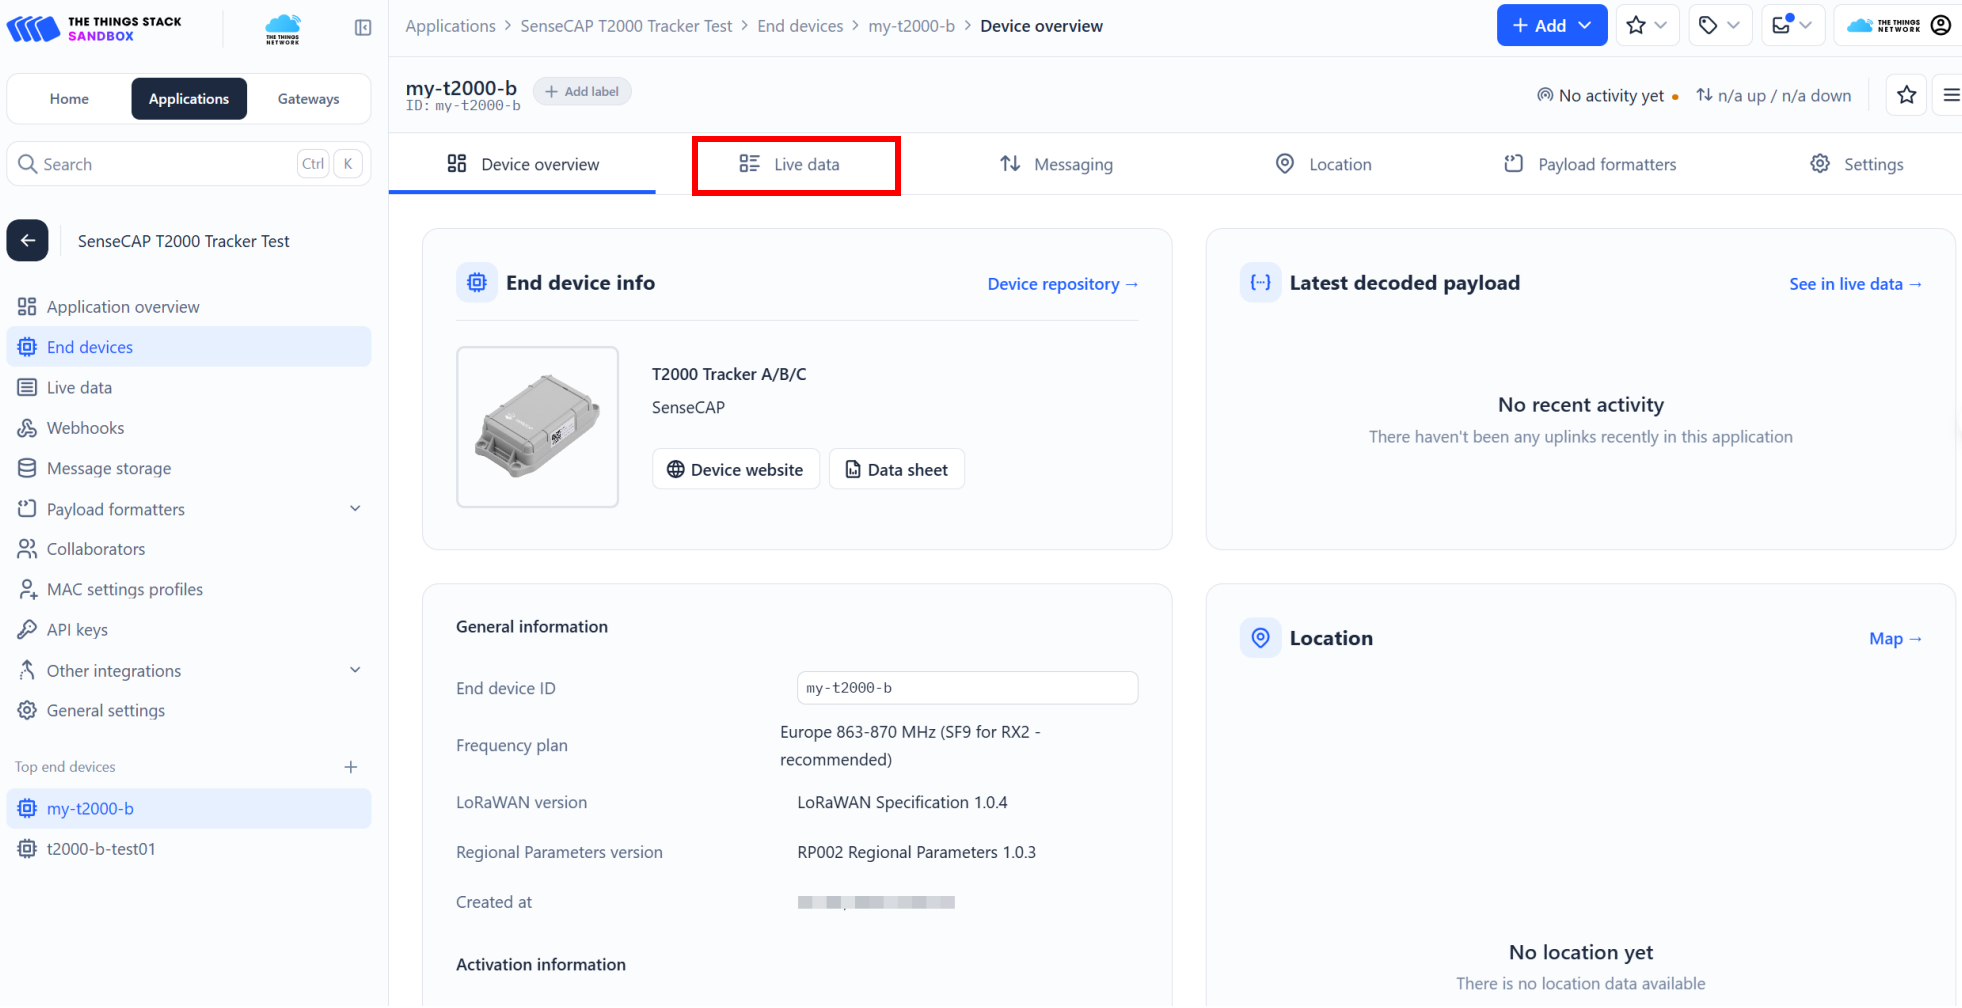1962x1008 pixels.
Task: Open Webhooks in the sidebar
Action: click(x=85, y=428)
